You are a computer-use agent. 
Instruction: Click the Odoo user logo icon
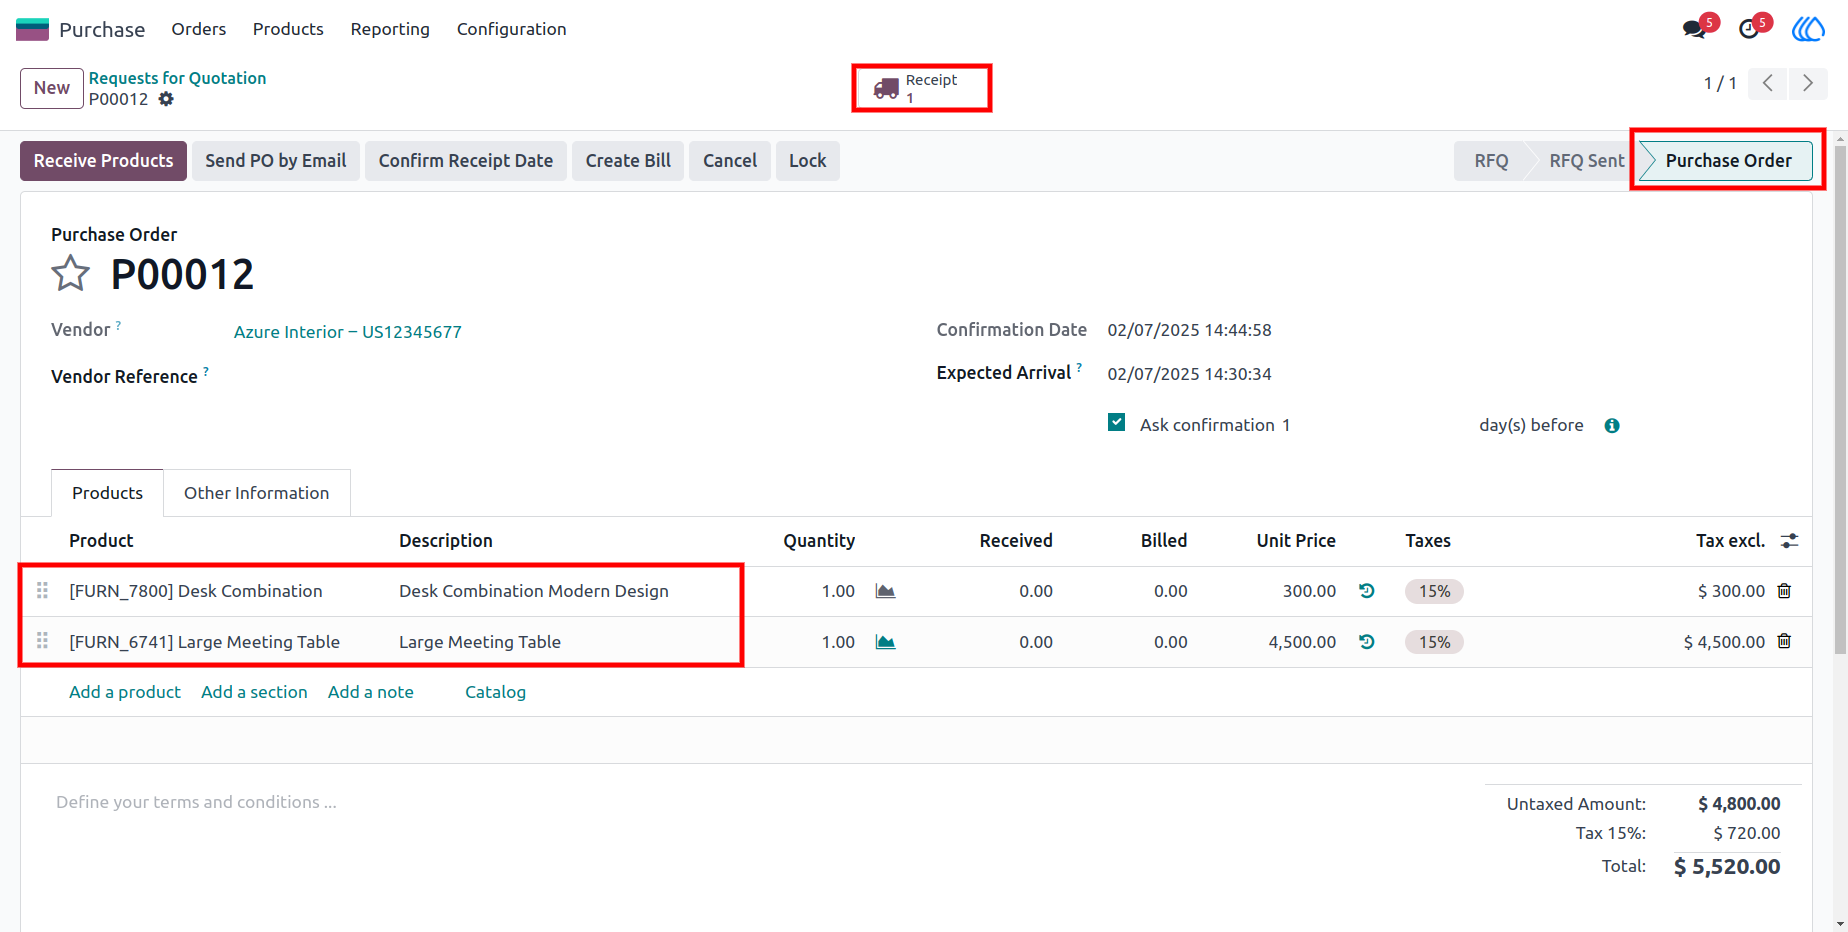[1808, 29]
